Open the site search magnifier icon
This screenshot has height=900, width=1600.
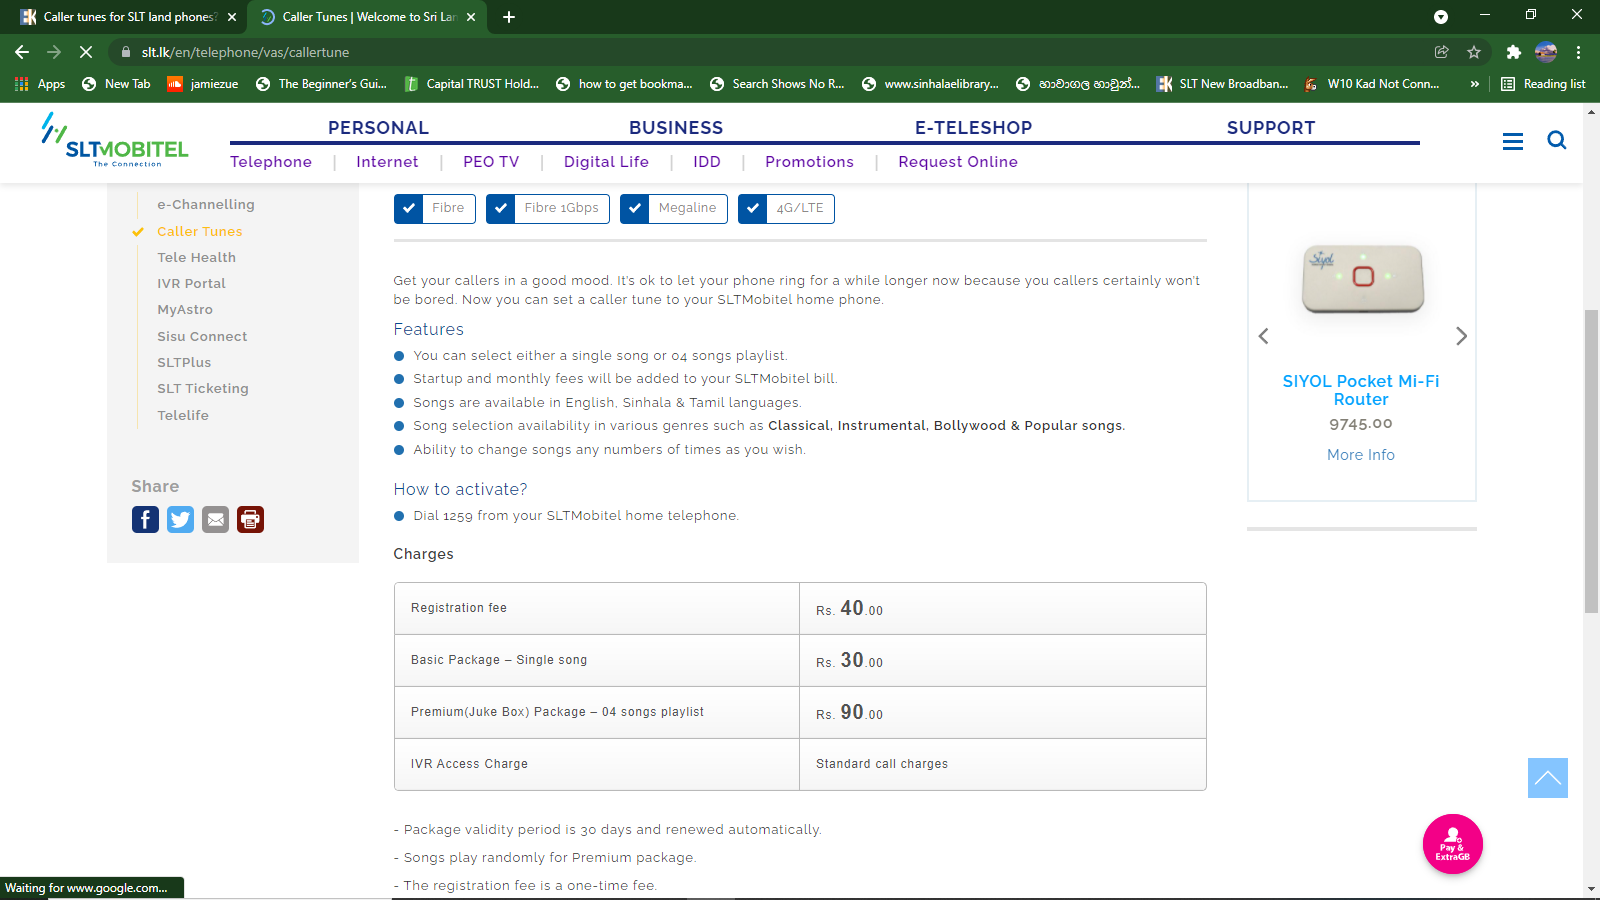[1556, 140]
